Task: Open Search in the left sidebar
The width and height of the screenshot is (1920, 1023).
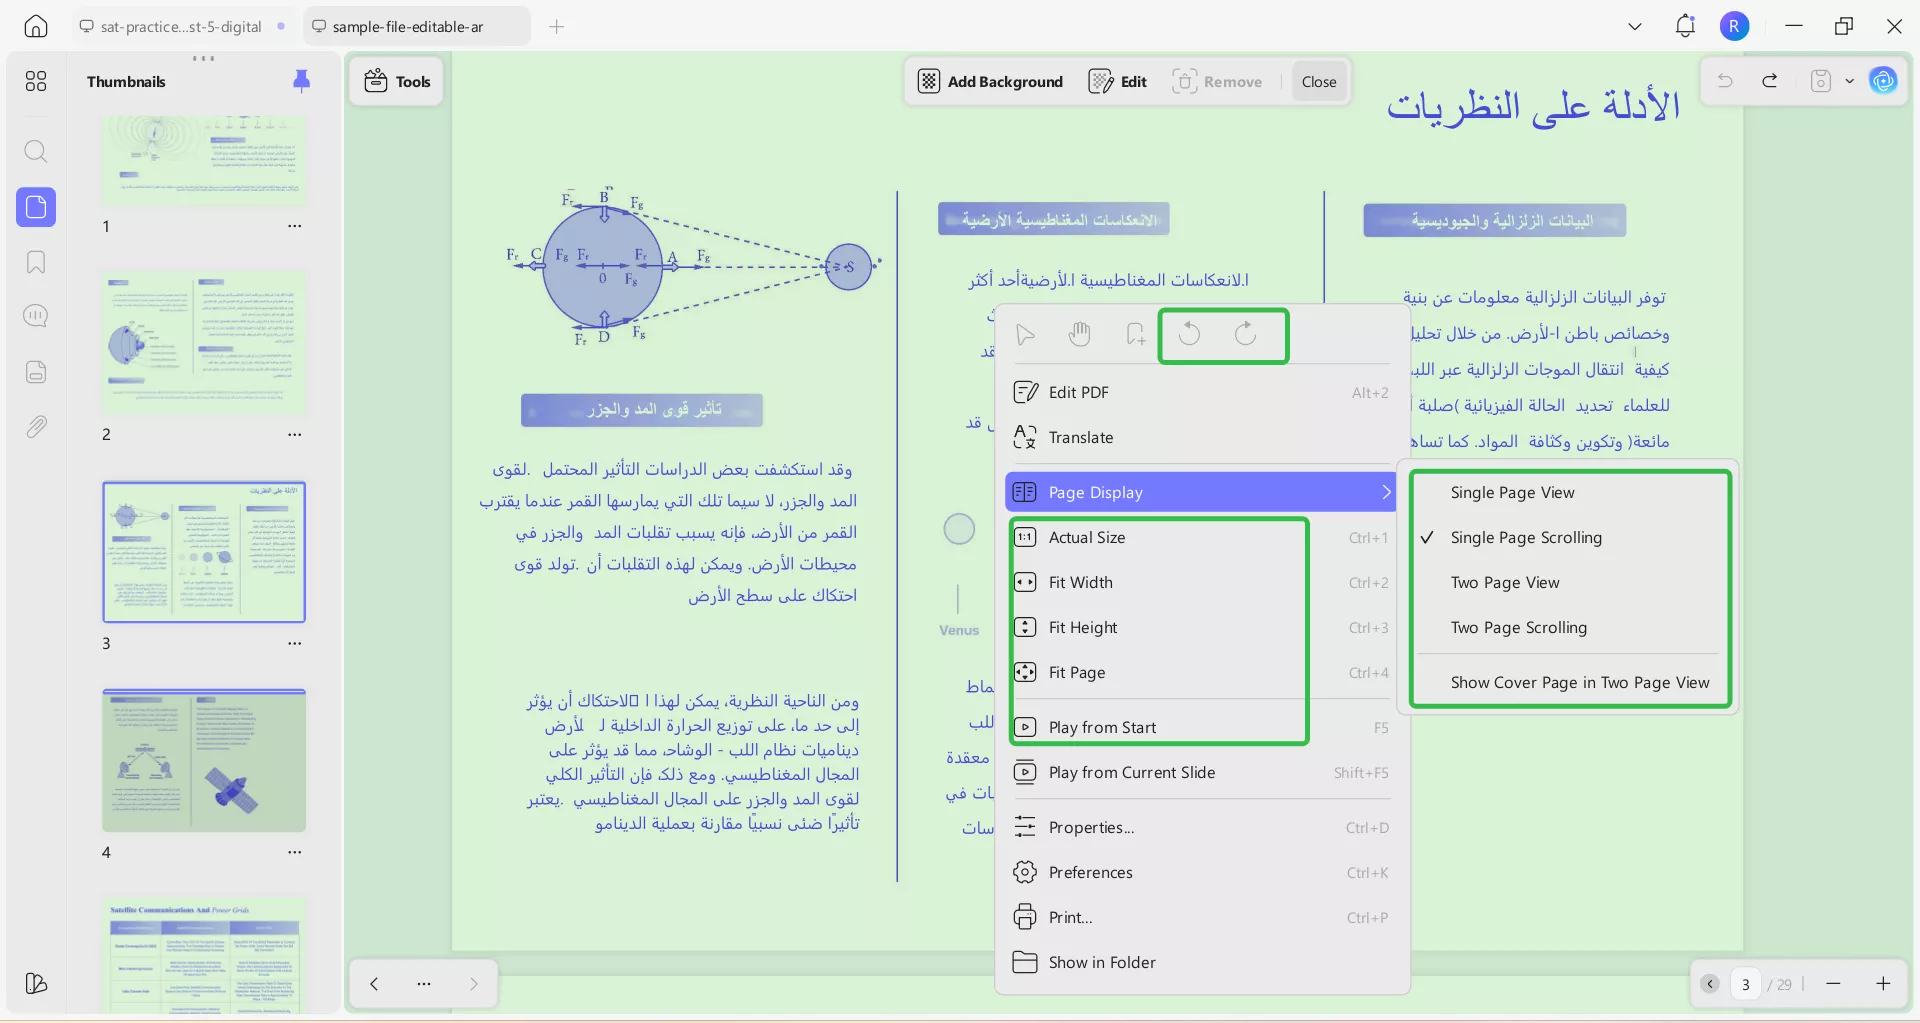Action: point(36,152)
